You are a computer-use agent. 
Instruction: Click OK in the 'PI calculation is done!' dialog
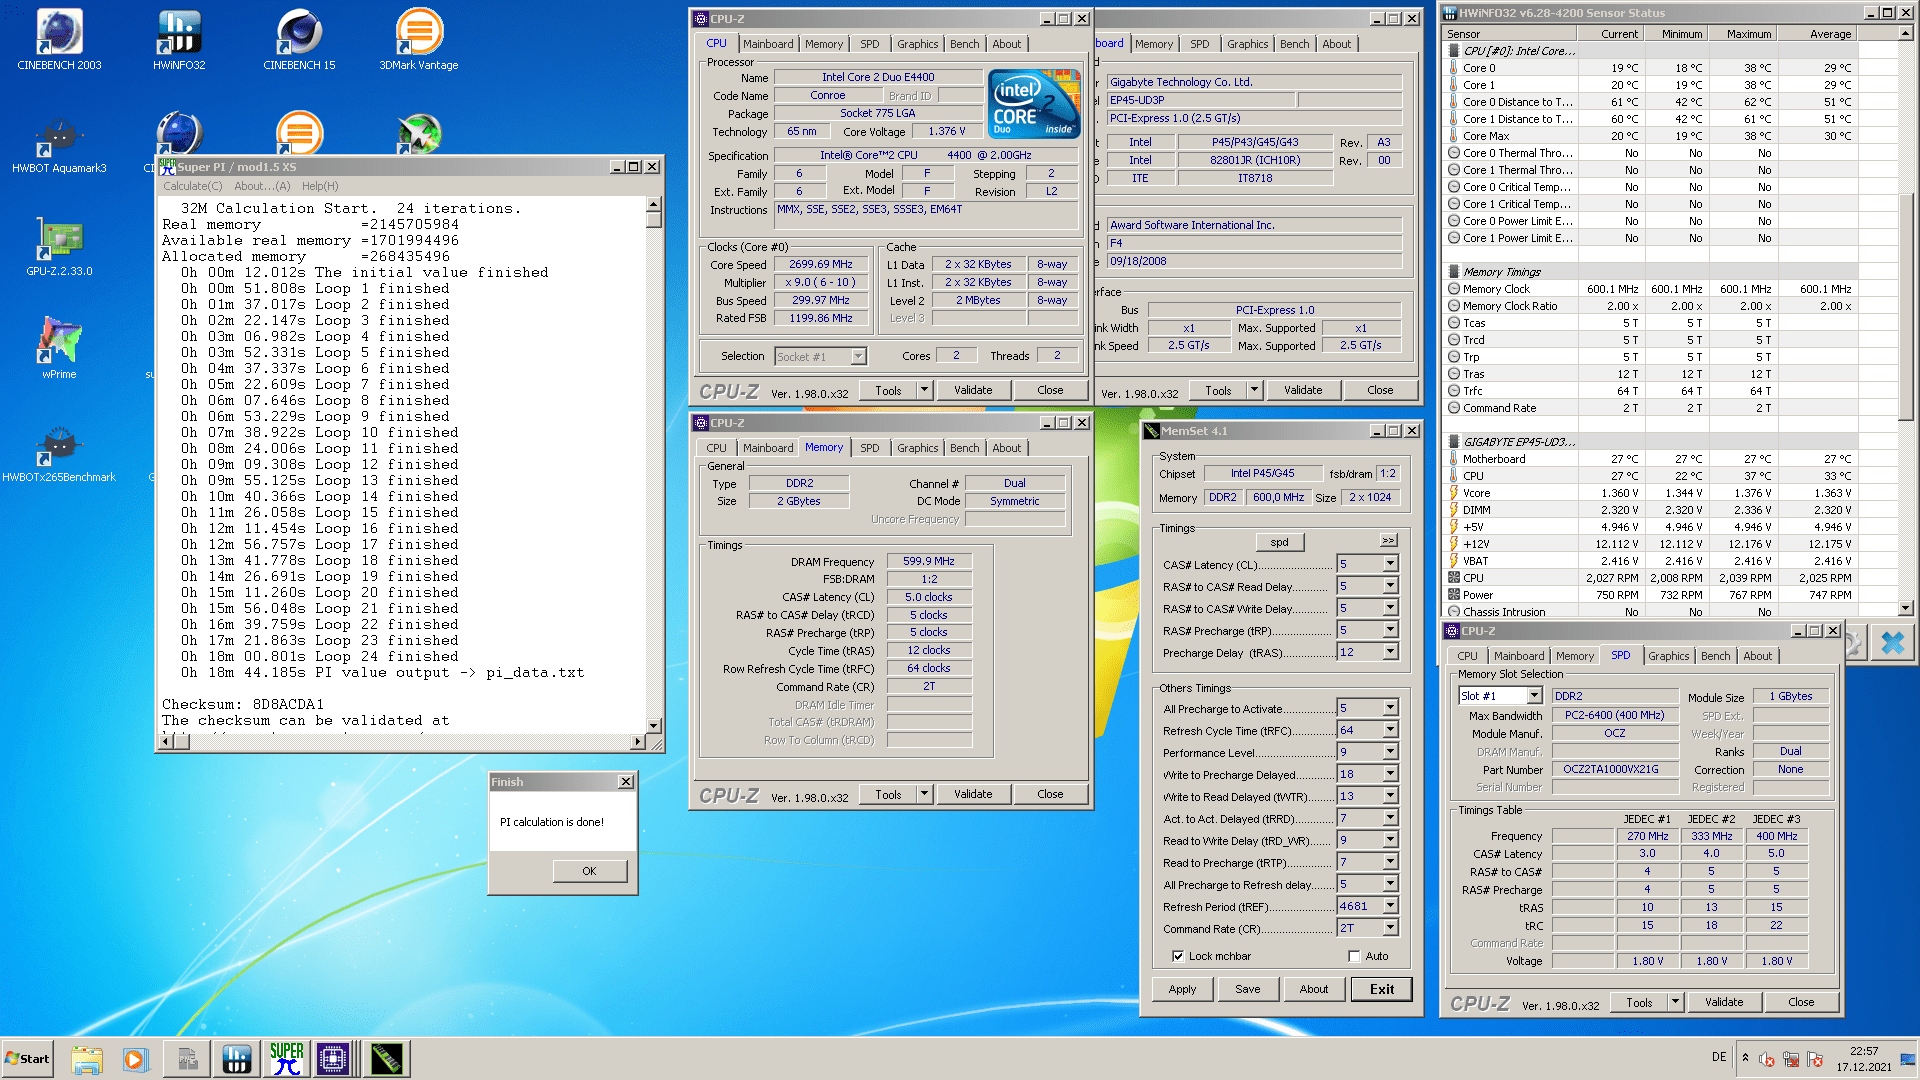[589, 871]
